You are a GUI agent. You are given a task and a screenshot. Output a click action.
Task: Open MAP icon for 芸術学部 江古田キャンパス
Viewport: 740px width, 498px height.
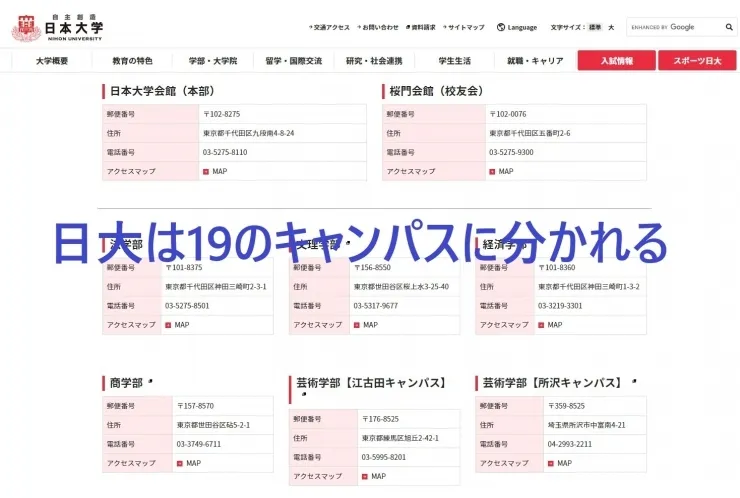[365, 477]
